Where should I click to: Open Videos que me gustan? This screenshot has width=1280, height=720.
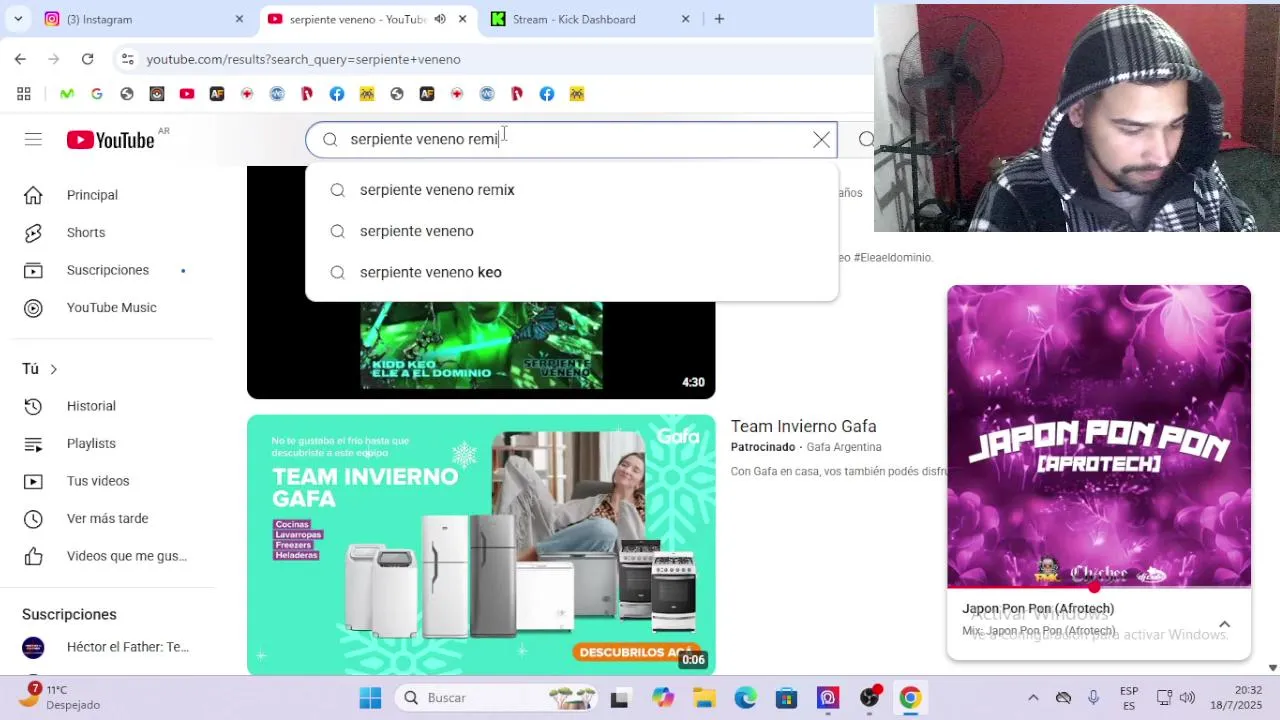[127, 556]
